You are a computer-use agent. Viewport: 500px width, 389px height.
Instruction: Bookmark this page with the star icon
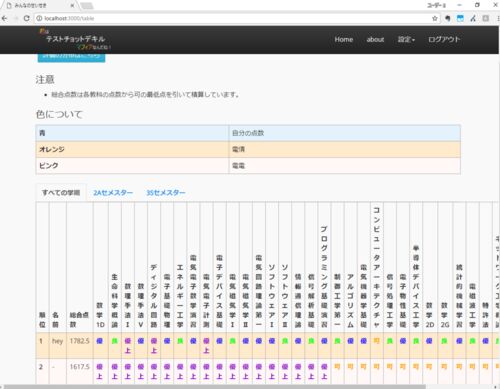(x=435, y=18)
